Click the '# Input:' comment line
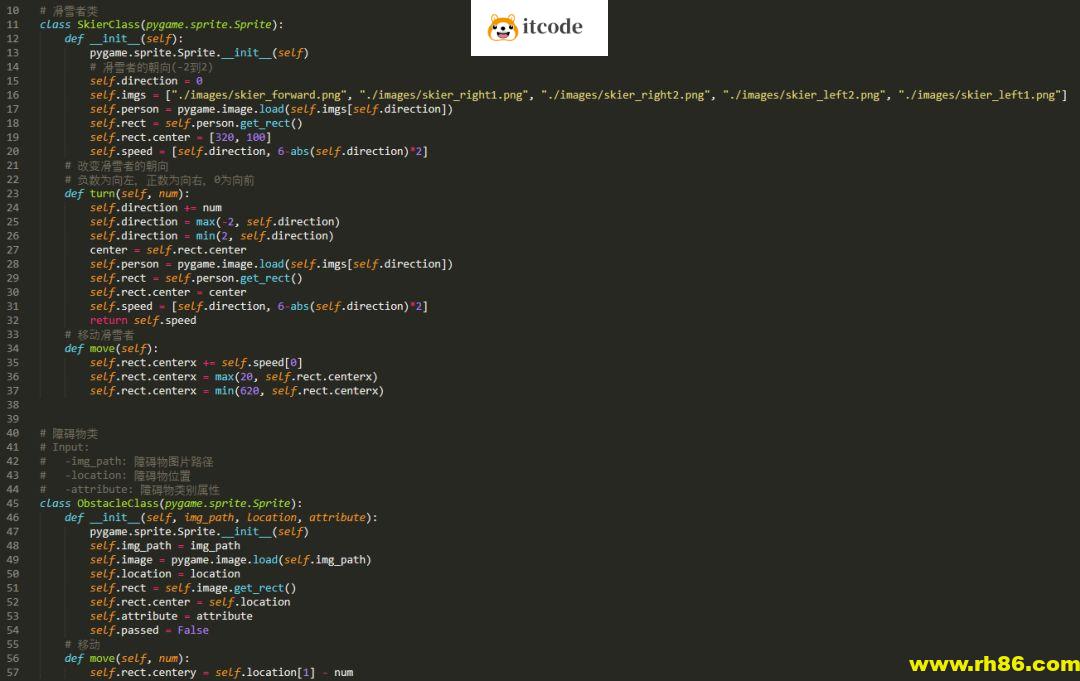This screenshot has height=681, width=1080. tap(65, 447)
